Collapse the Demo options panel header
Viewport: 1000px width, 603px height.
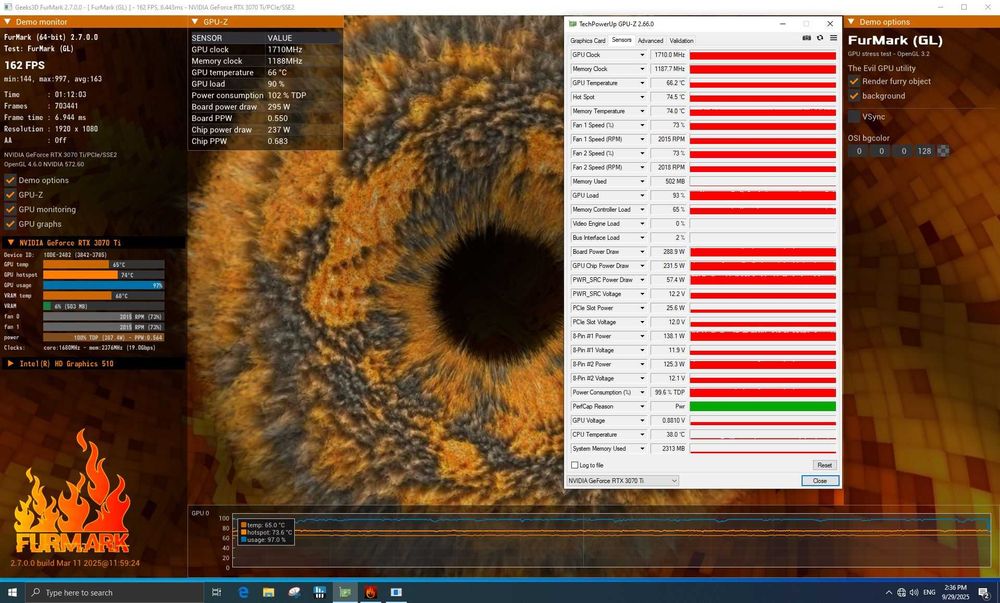(922, 22)
